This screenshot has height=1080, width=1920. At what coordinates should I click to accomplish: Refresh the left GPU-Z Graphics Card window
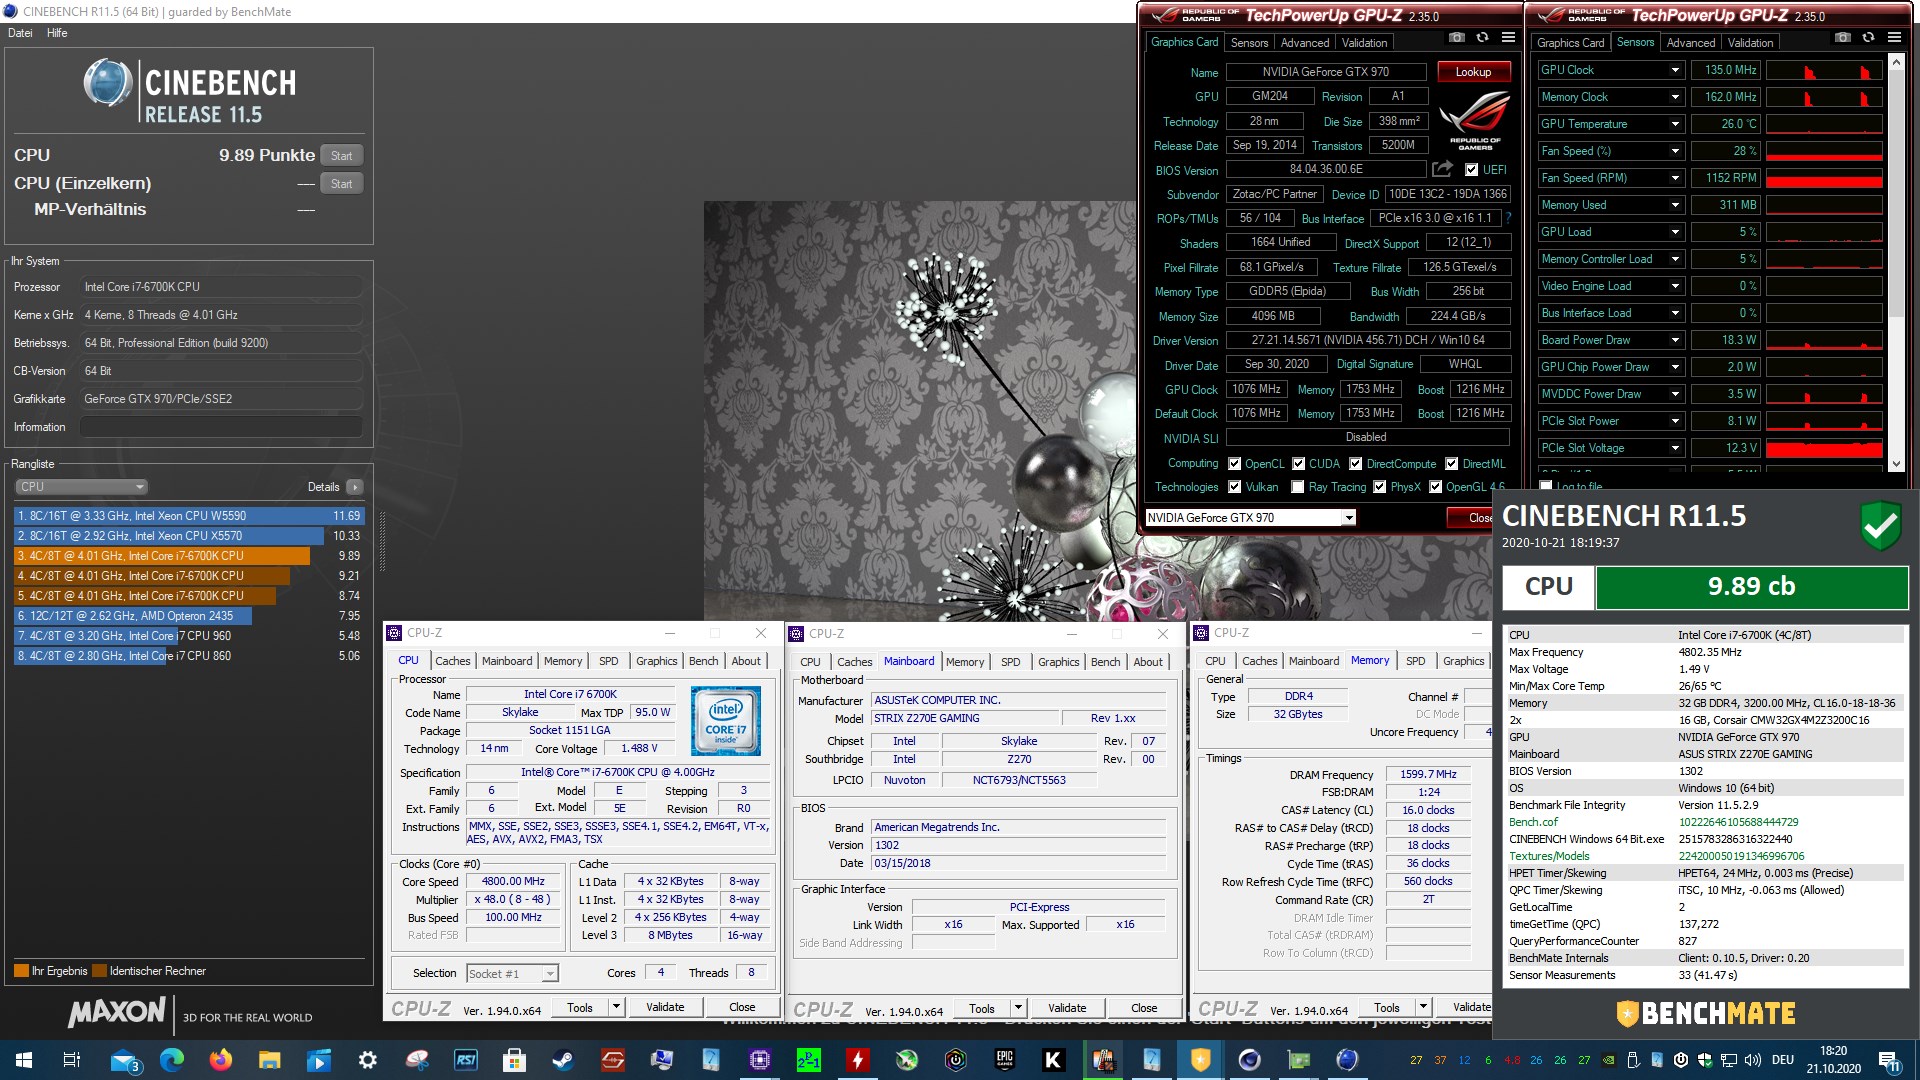point(1482,38)
